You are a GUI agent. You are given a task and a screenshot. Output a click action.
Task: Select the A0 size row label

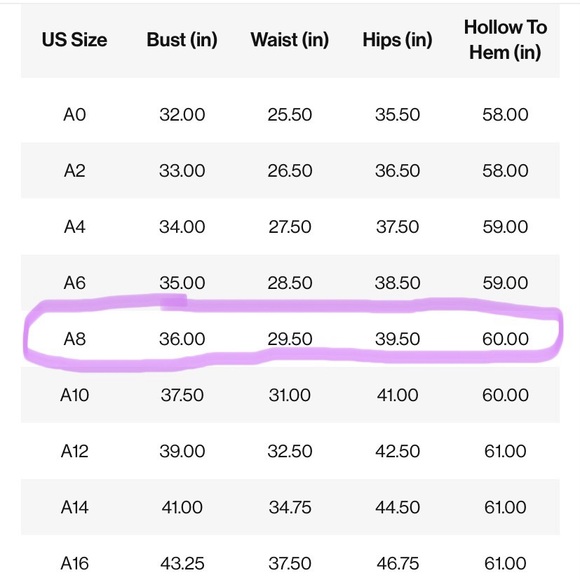[x=74, y=114]
